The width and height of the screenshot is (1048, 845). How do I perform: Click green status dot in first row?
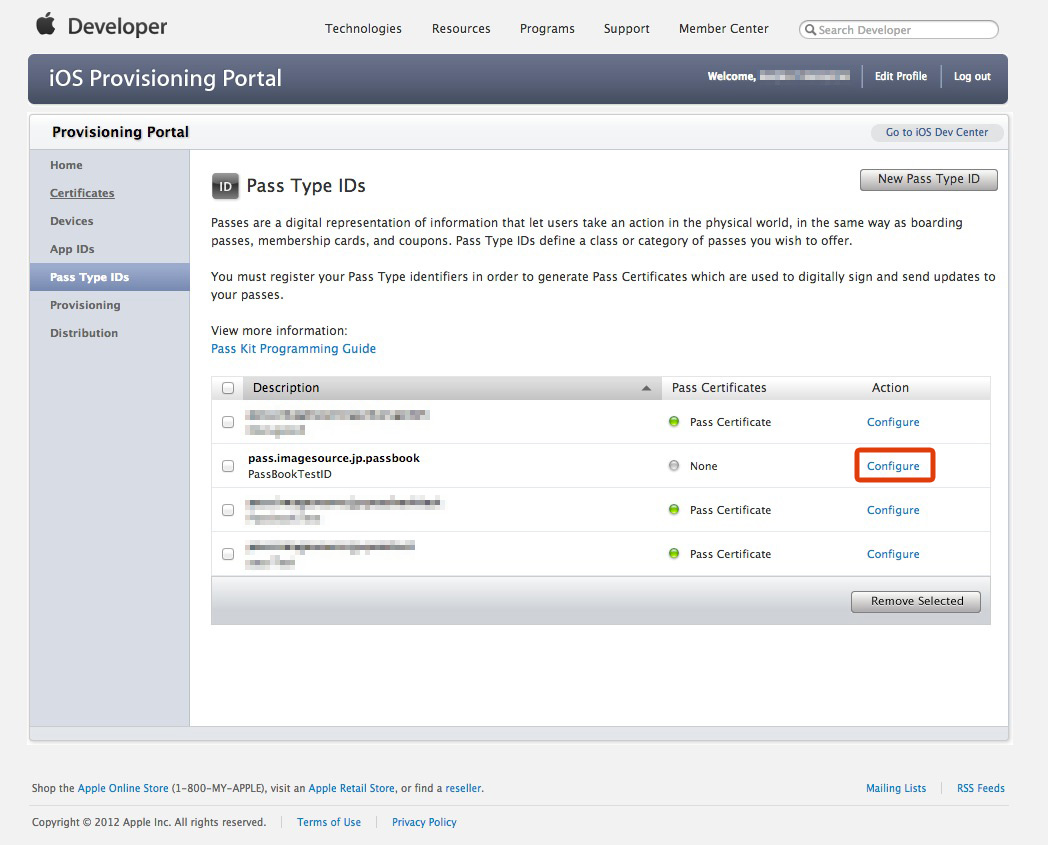click(674, 421)
